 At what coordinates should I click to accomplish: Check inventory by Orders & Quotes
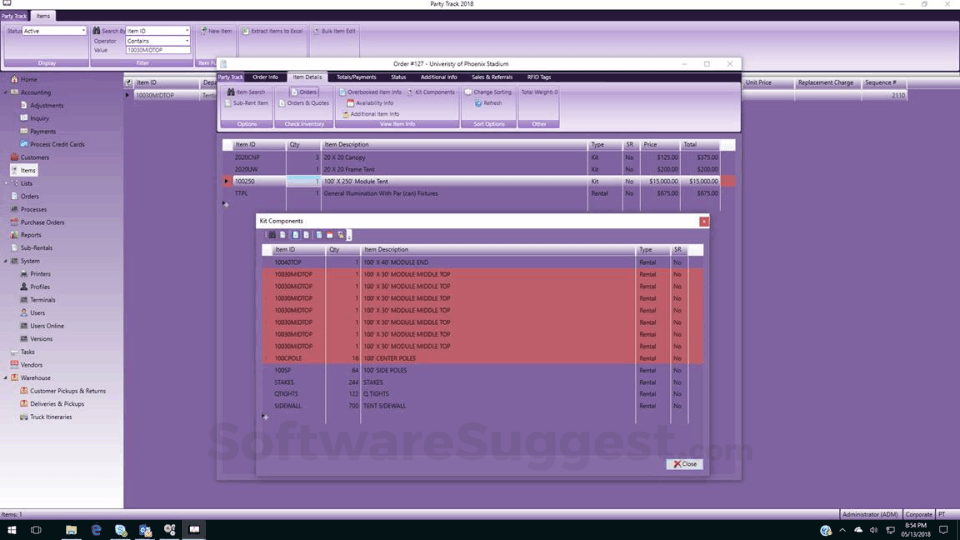(x=304, y=103)
